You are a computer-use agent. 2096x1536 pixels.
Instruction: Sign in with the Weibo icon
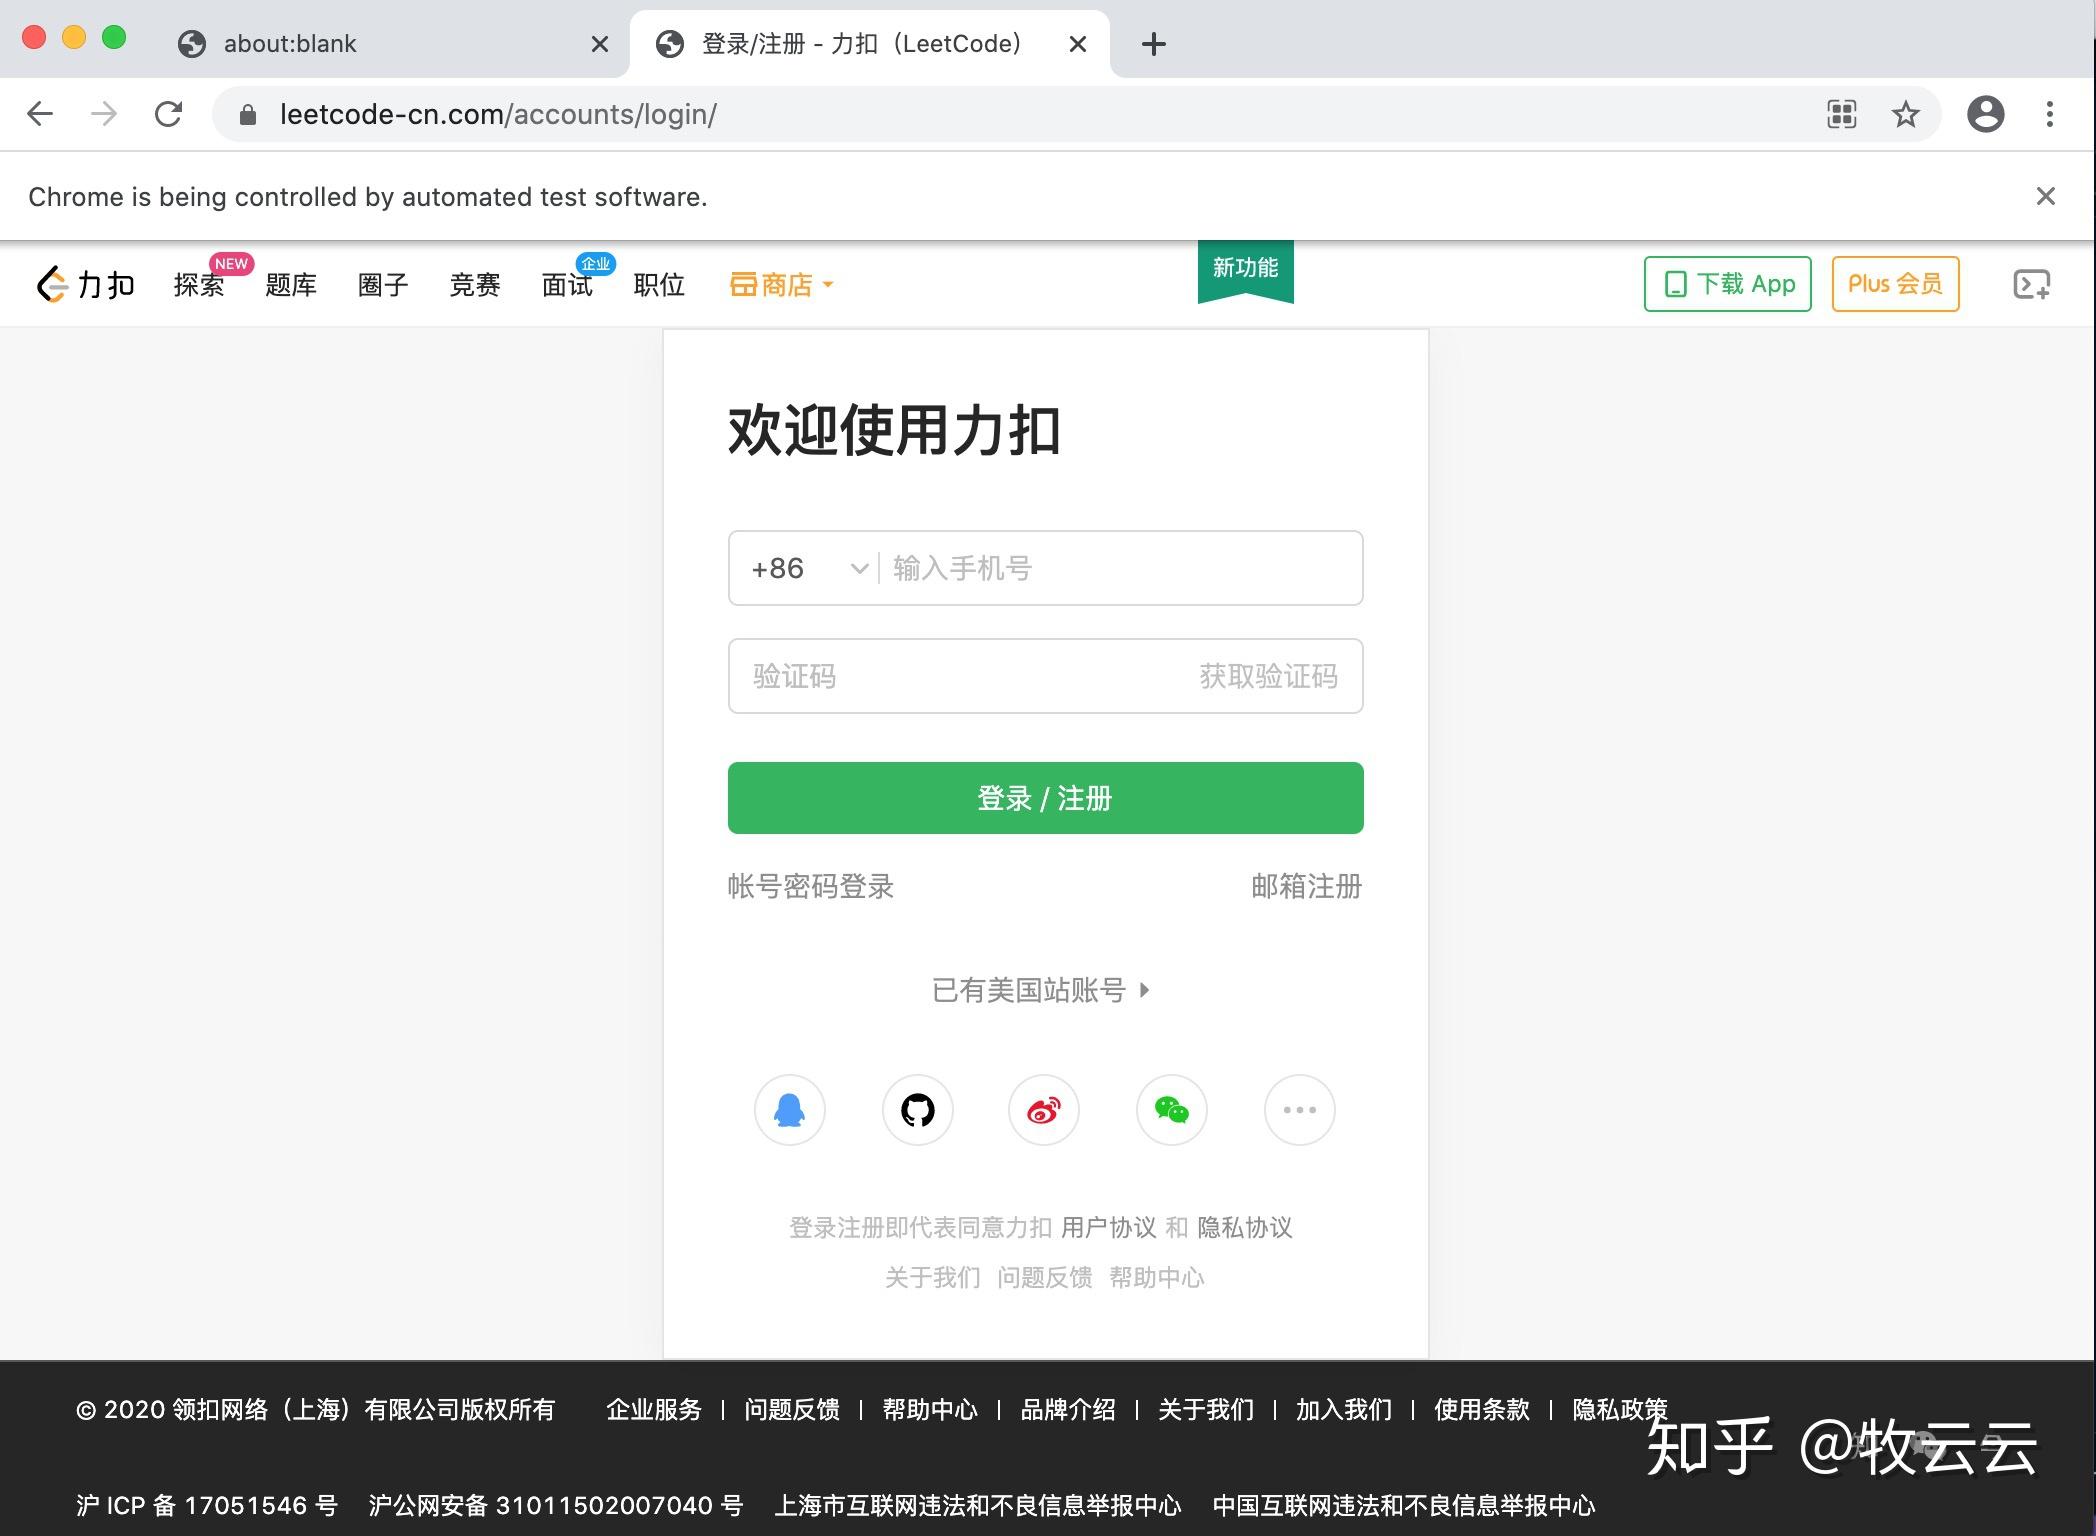coord(1044,1110)
